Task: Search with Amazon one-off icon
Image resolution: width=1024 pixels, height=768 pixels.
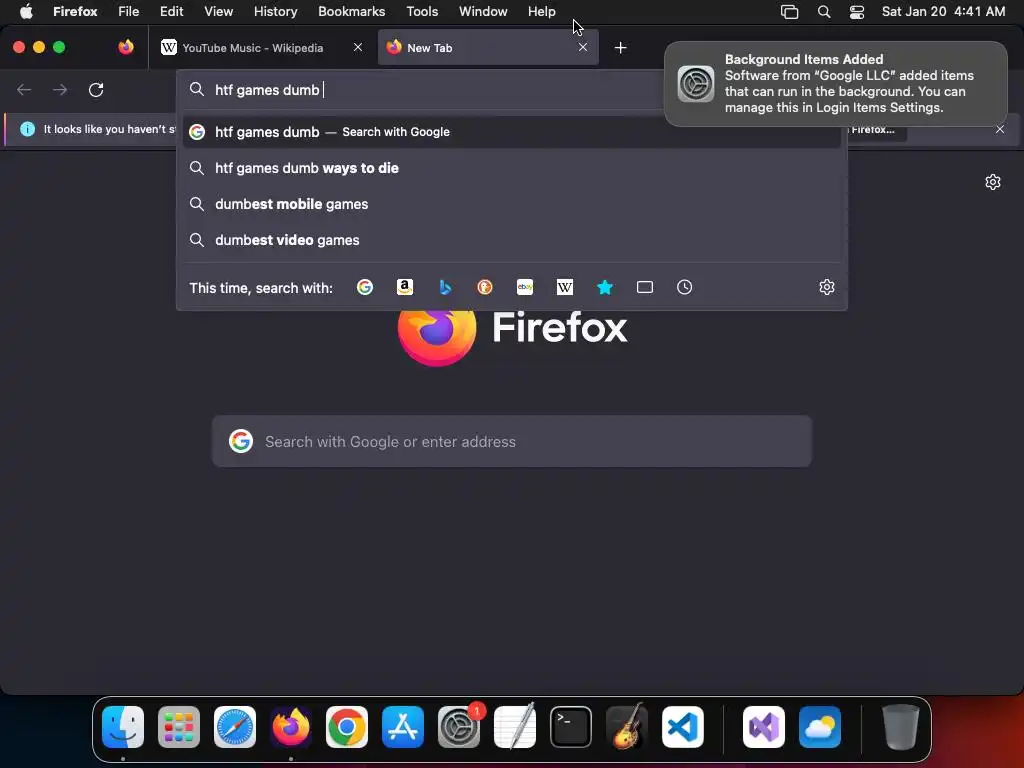Action: tap(405, 287)
